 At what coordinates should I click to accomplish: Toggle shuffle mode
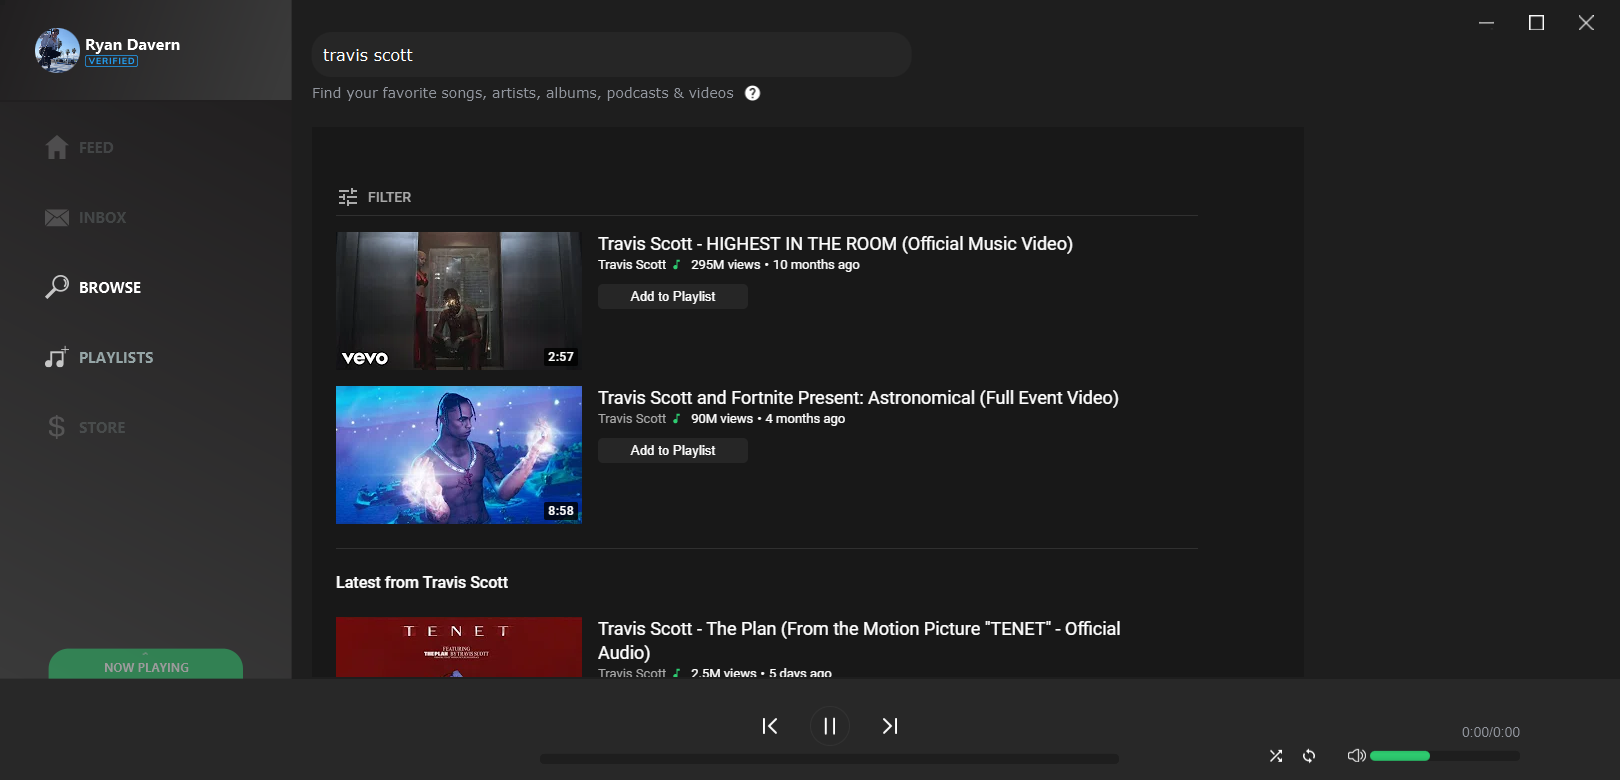point(1275,756)
